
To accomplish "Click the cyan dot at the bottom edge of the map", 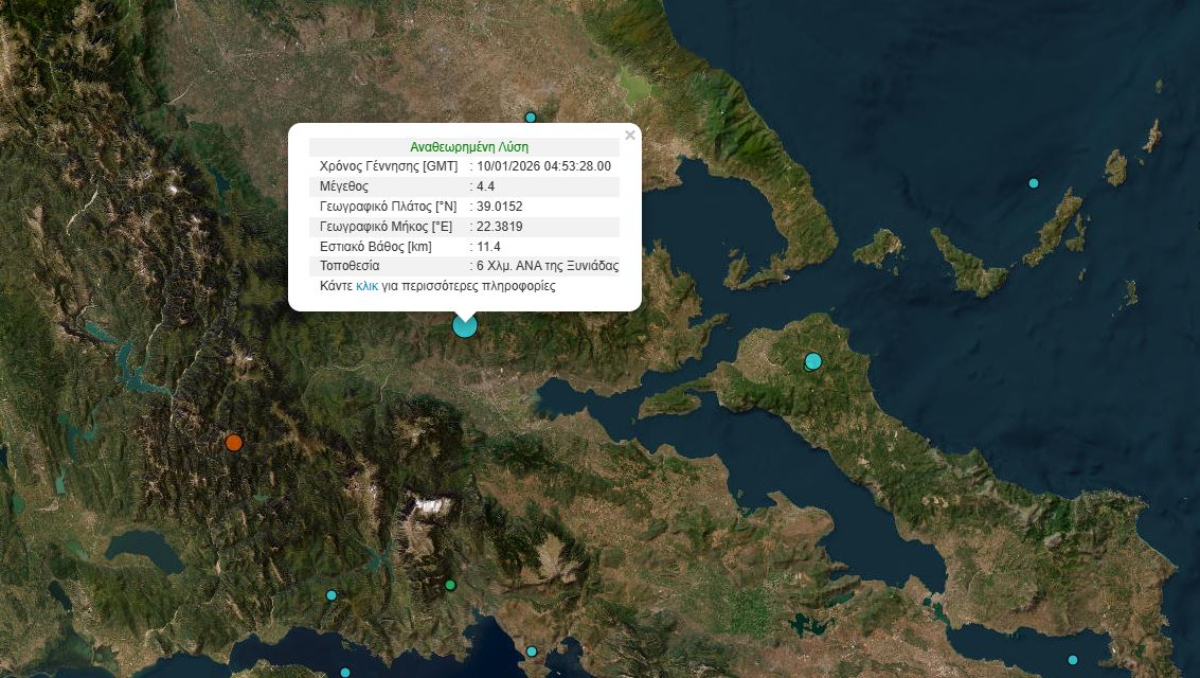I will click(x=347, y=671).
